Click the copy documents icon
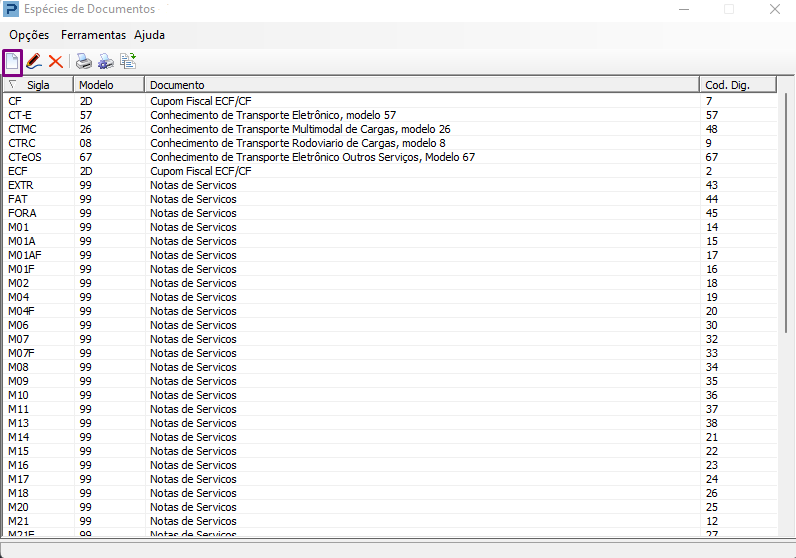Image resolution: width=796 pixels, height=558 pixels. (x=128, y=61)
